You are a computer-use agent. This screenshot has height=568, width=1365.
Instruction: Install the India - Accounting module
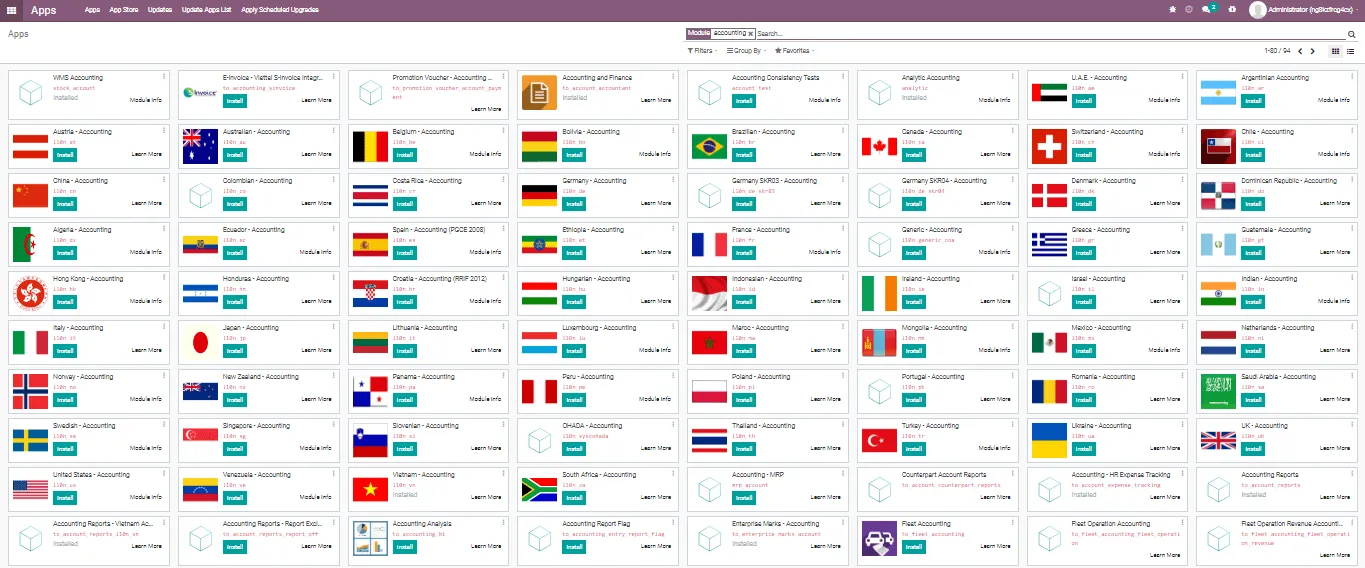[x=1253, y=301]
